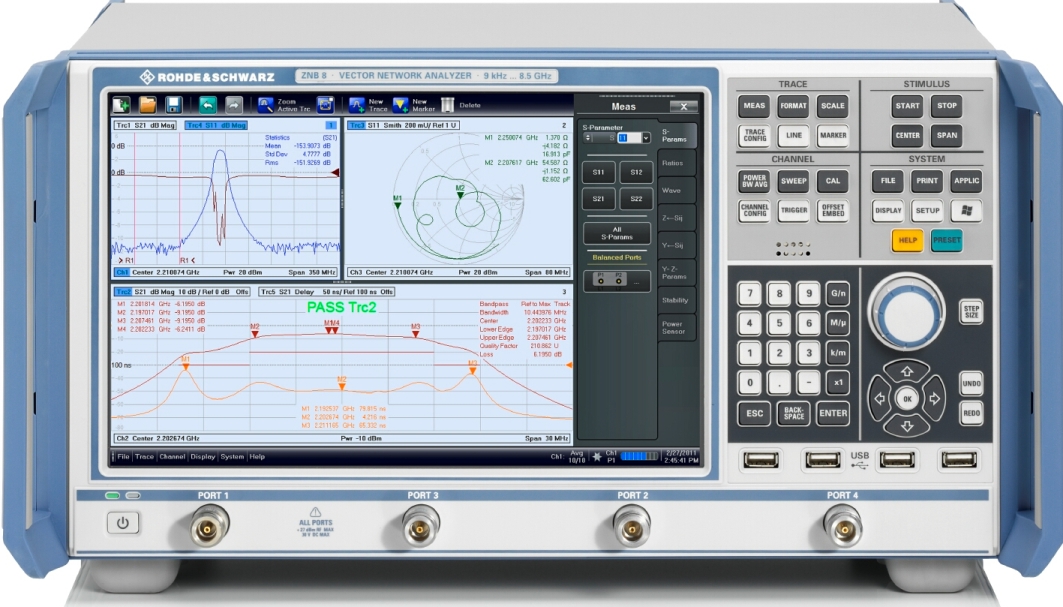Close the Meas panel
Image resolution: width=1063 pixels, height=607 pixels.
pos(683,106)
